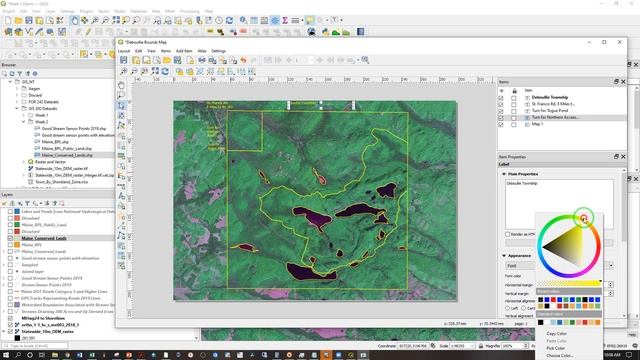Screen dimensions: 640x360
Task: Choose the Edit nodes item tool
Action: tap(121, 125)
